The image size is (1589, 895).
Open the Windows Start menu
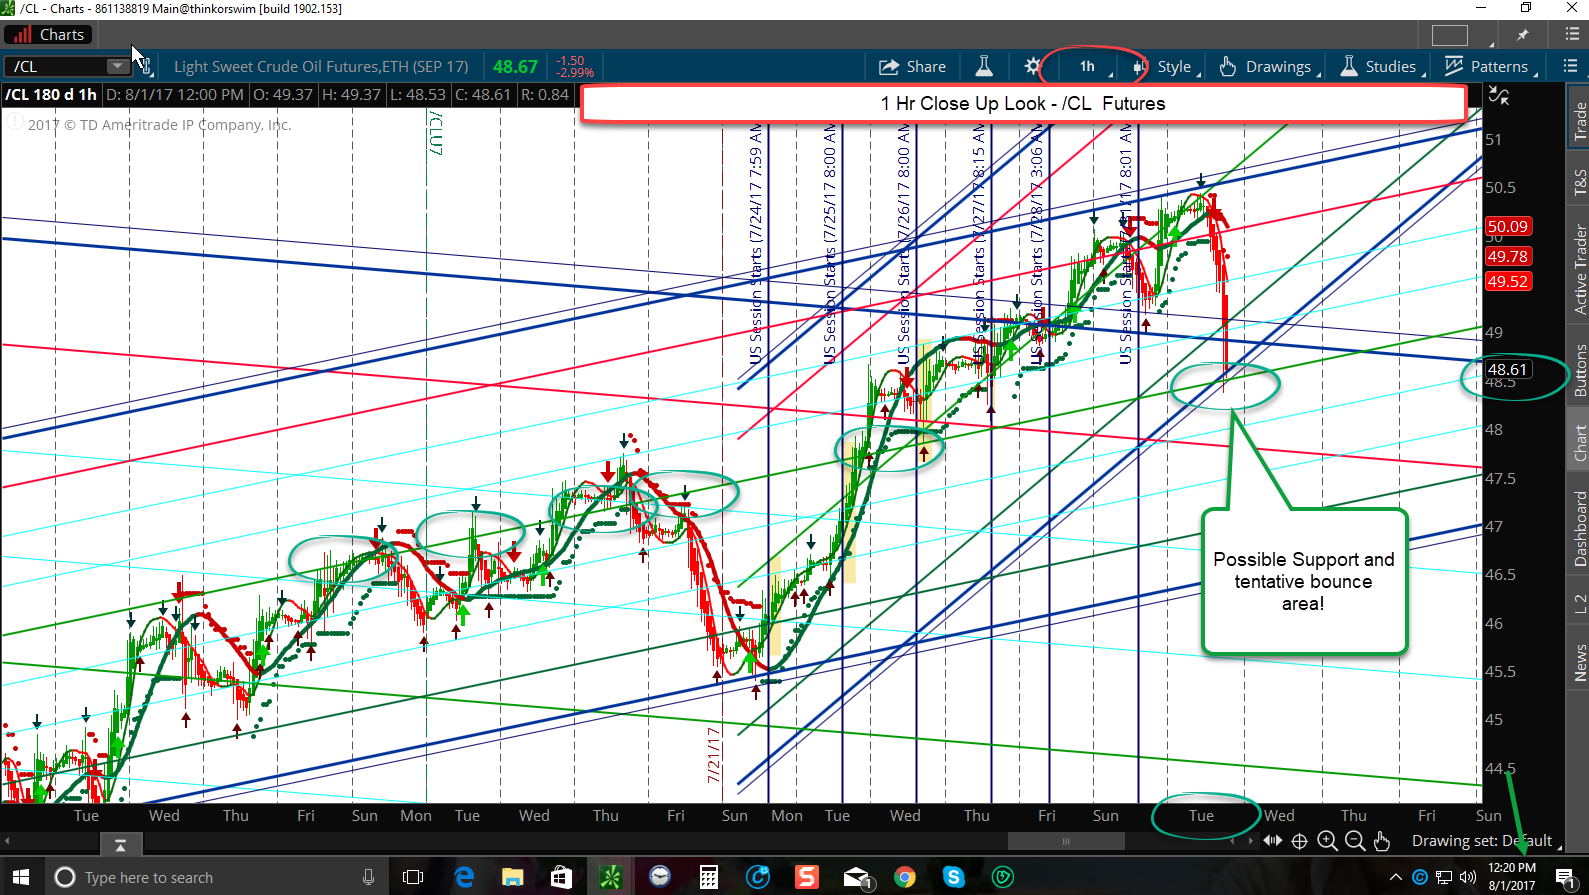[21, 877]
